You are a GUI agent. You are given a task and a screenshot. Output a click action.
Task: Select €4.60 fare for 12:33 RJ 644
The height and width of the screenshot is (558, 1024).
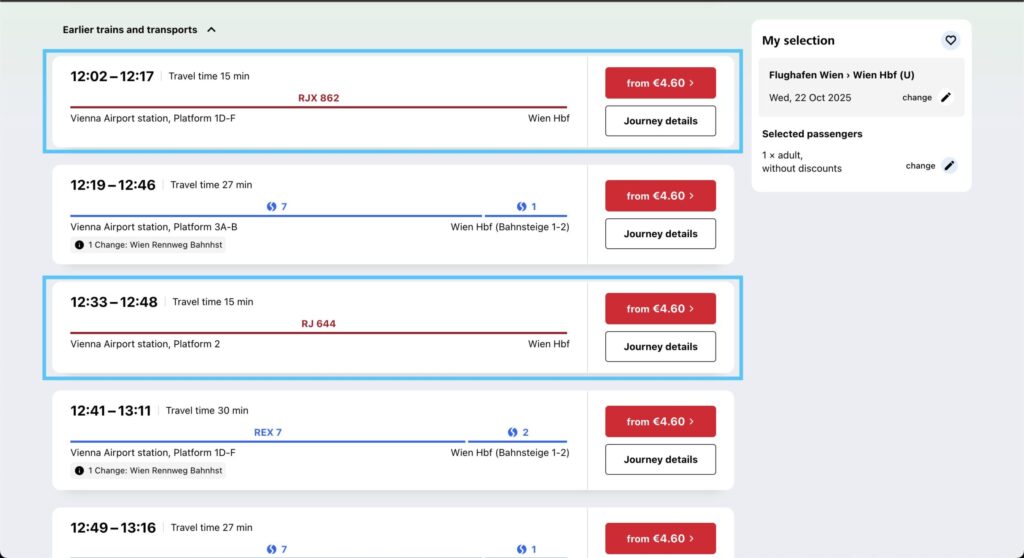click(660, 309)
